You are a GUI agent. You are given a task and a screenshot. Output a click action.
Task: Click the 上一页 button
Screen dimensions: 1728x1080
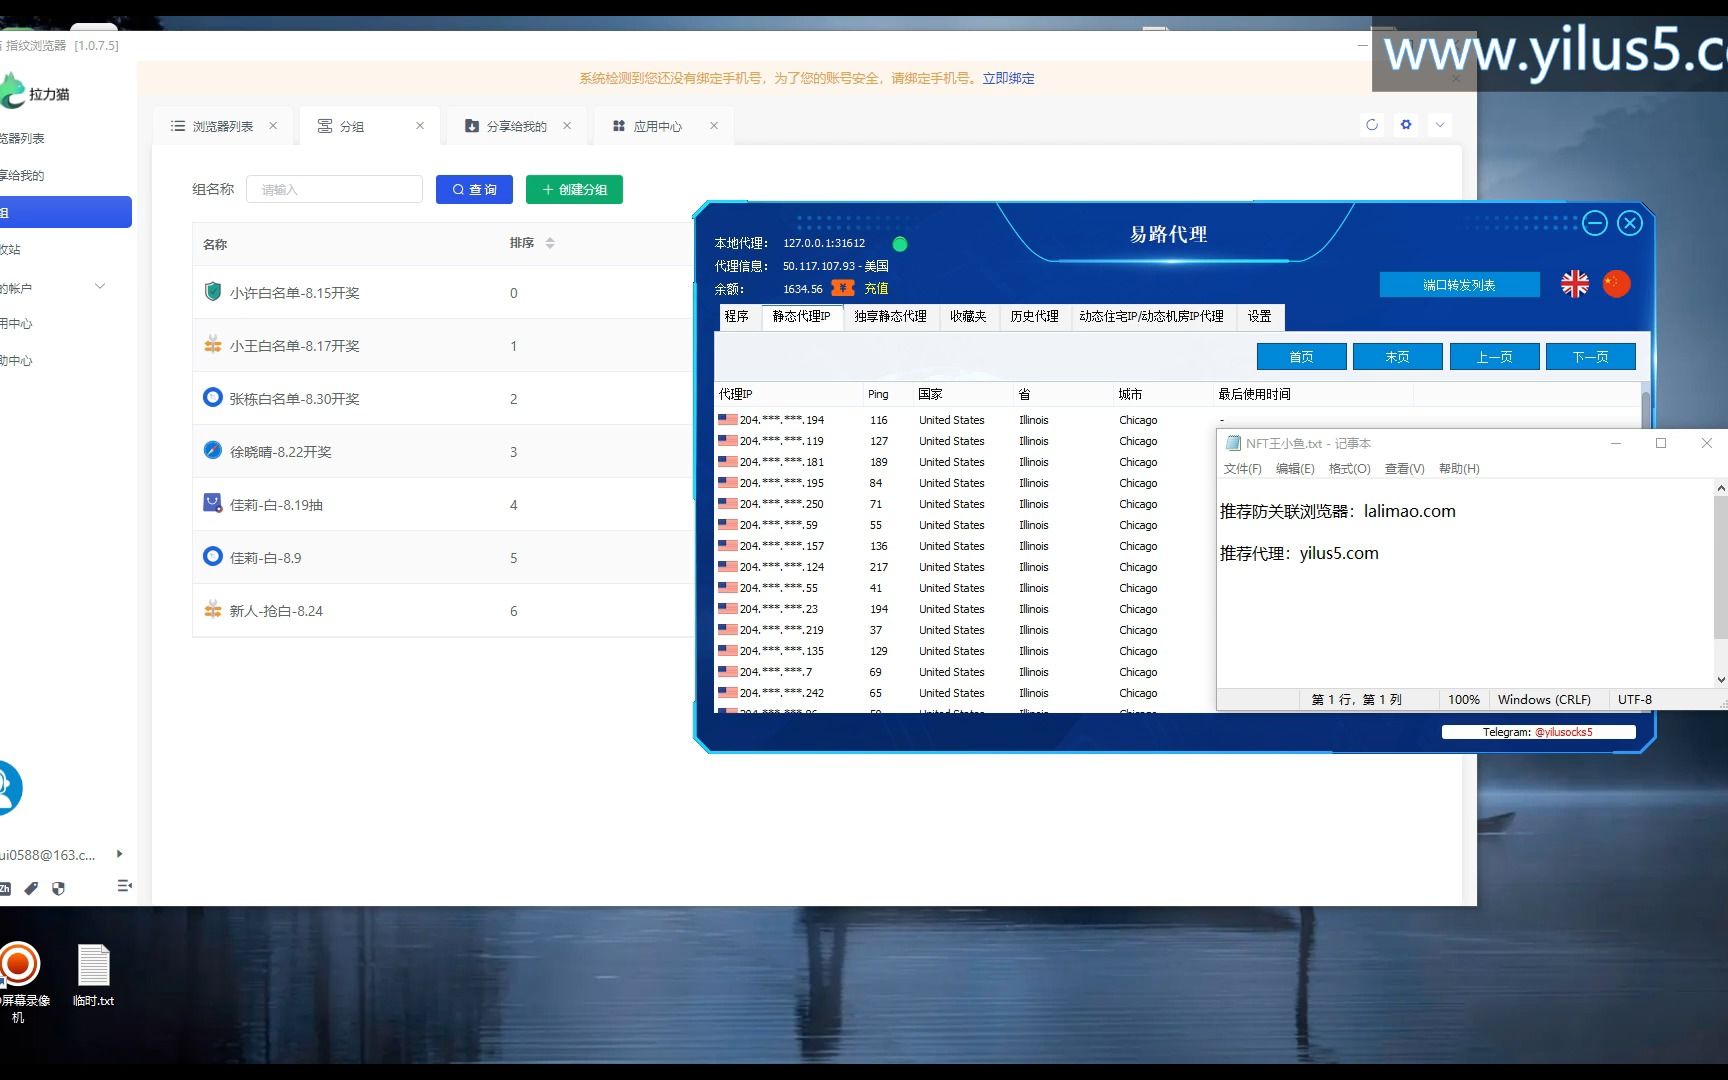click(x=1494, y=357)
